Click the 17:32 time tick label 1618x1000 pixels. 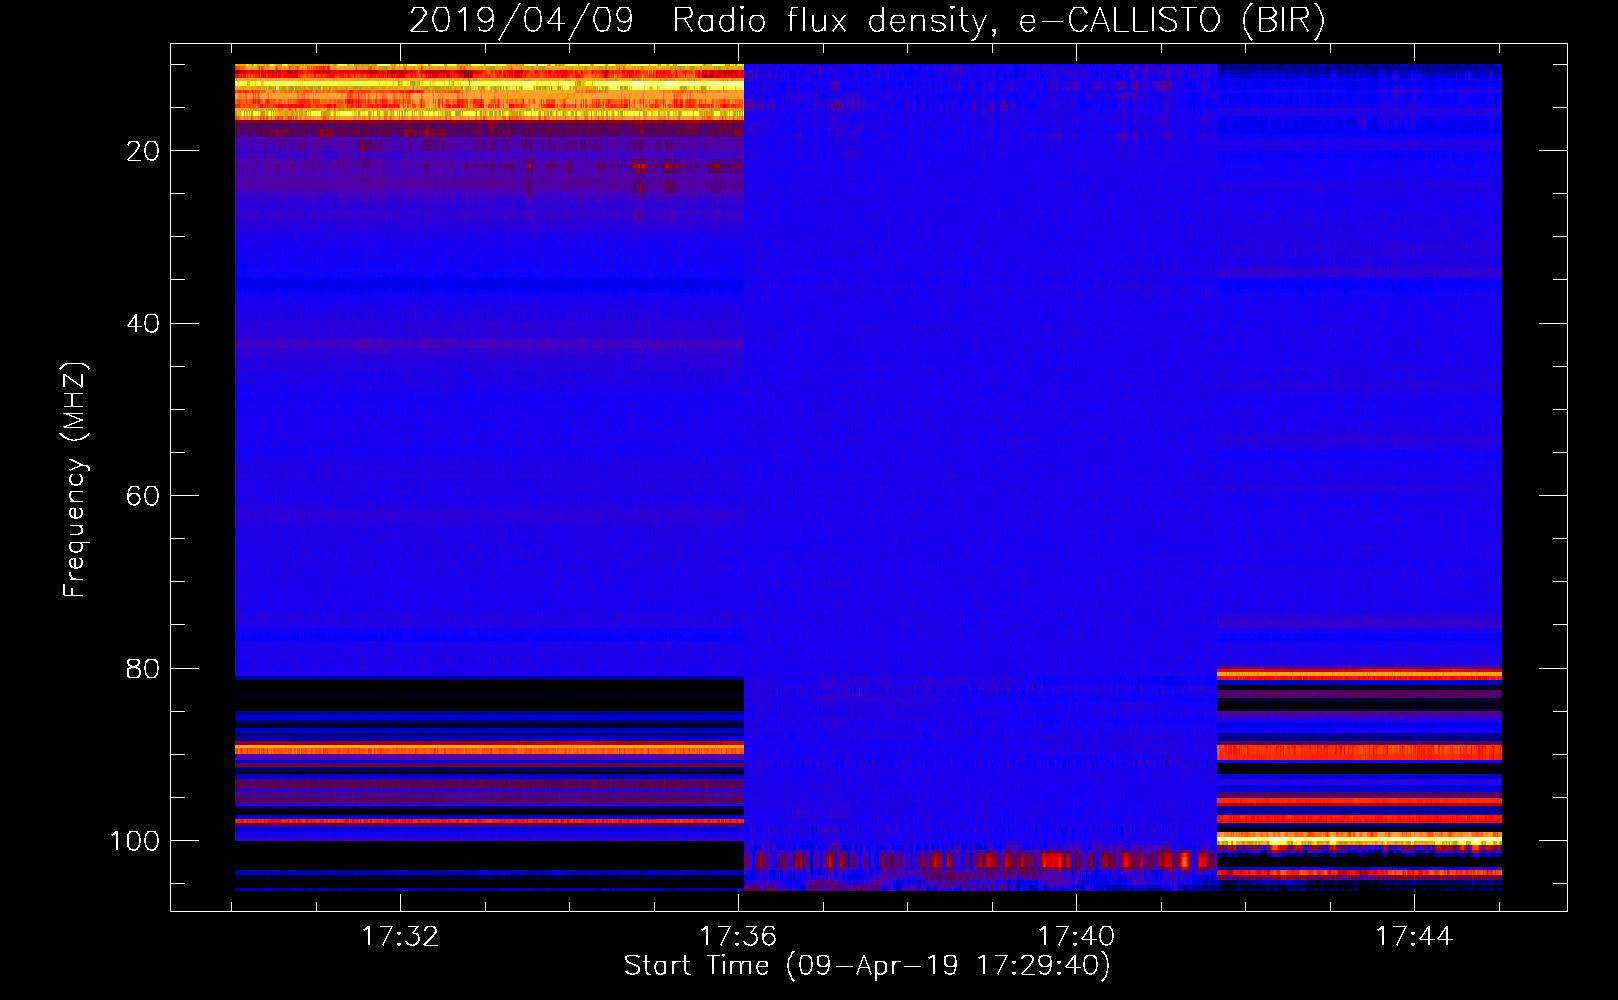[400, 937]
